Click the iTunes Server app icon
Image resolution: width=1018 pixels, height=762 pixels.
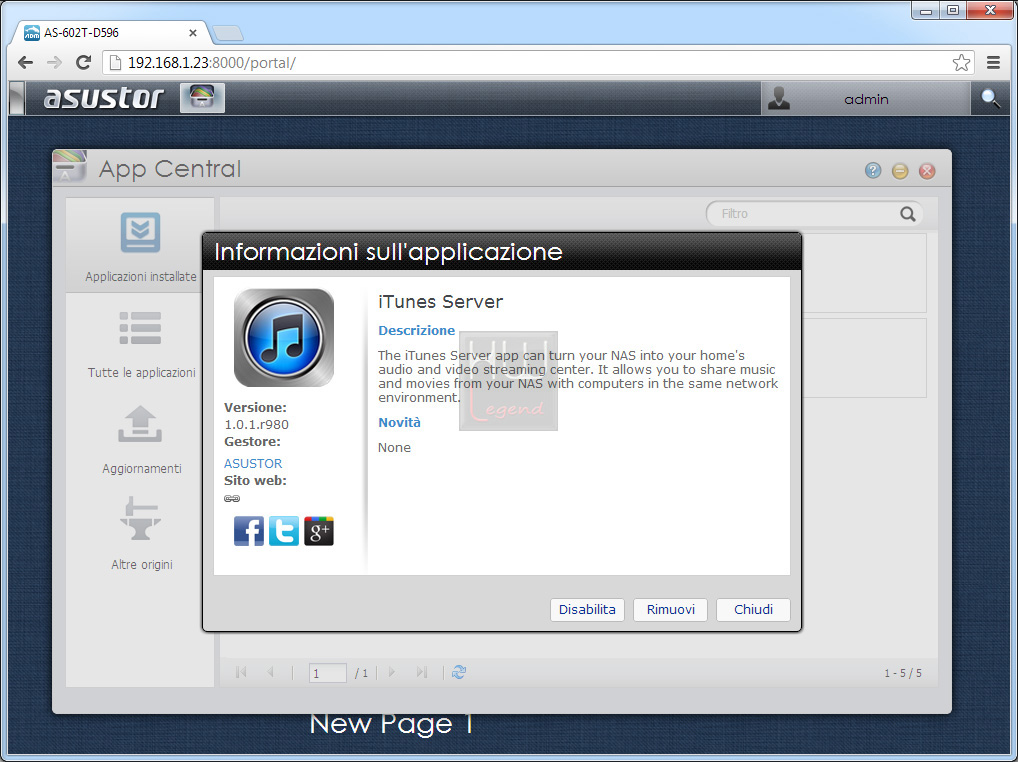(x=284, y=338)
